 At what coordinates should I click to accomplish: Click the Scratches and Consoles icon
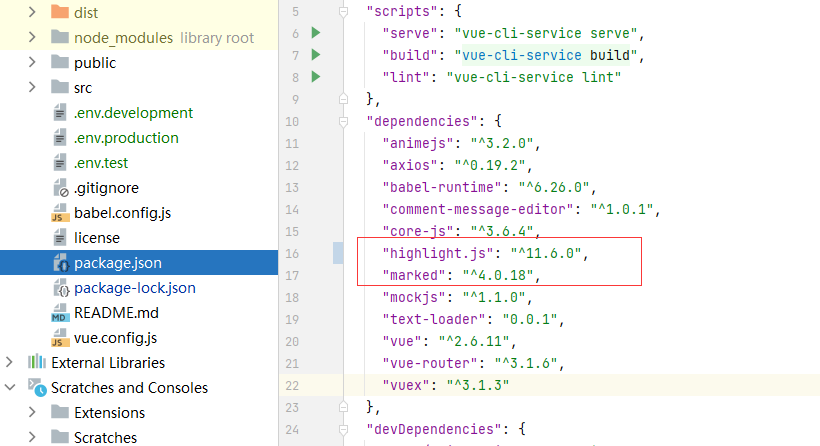pyautogui.click(x=36, y=388)
